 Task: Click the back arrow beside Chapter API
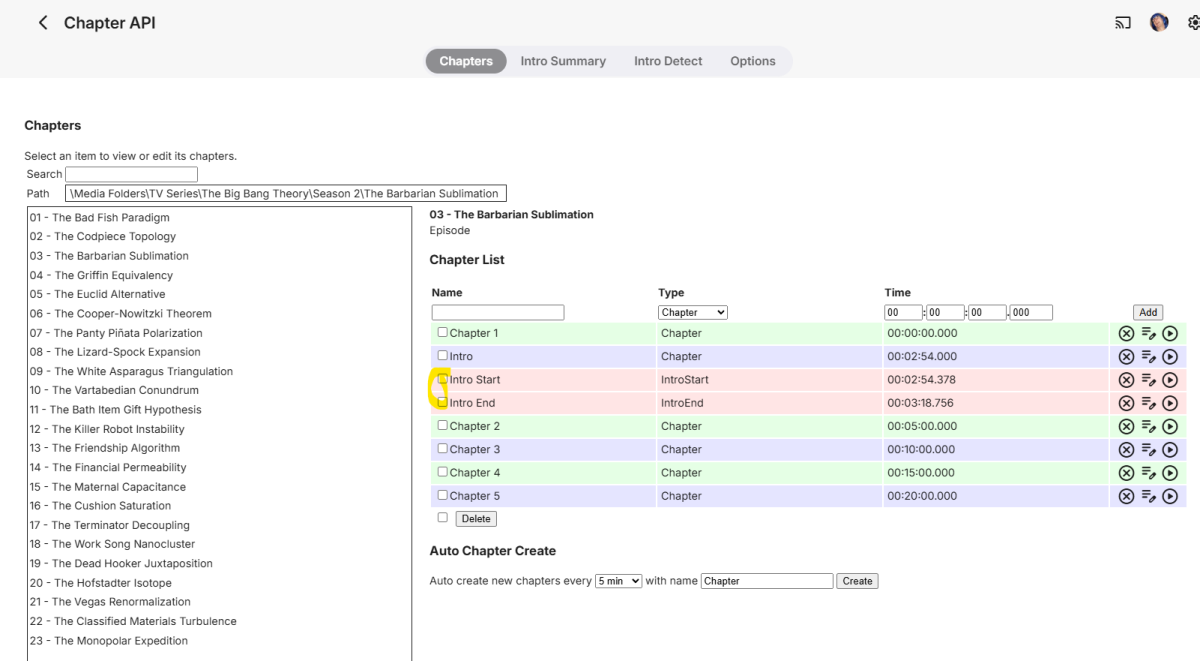43,23
